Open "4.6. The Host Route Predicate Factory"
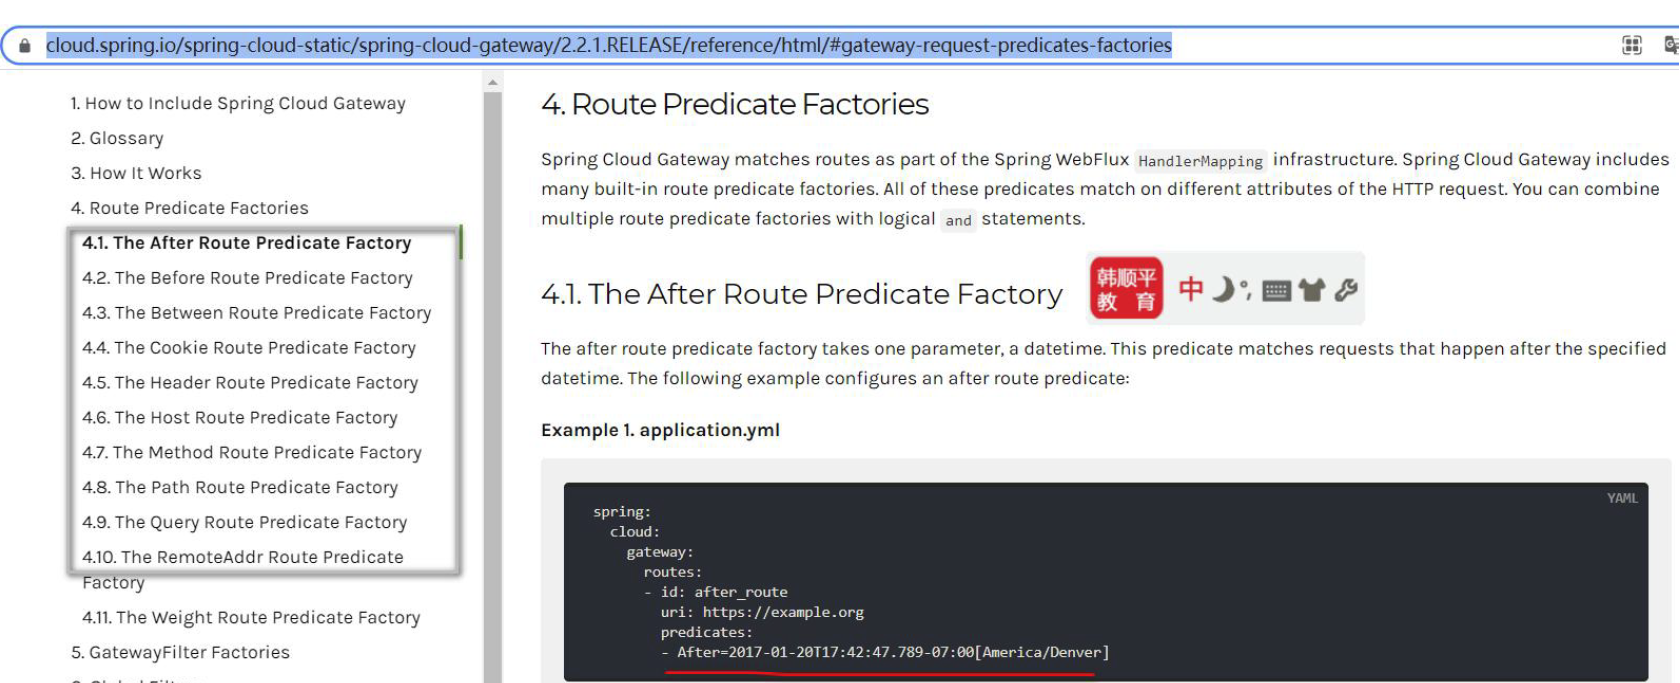This screenshot has height=683, width=1680. click(x=240, y=418)
